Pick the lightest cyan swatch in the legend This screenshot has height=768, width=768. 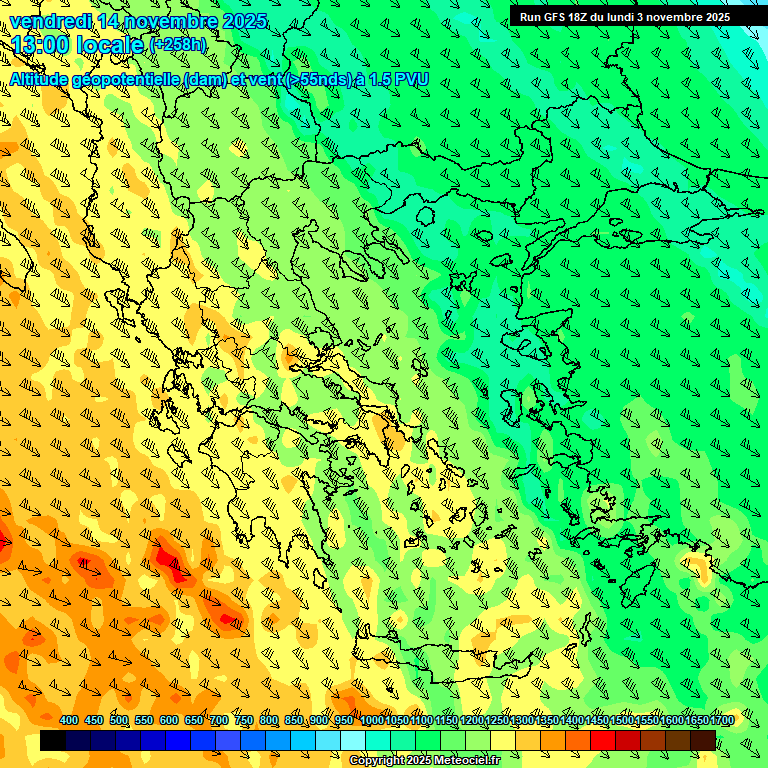point(353,741)
